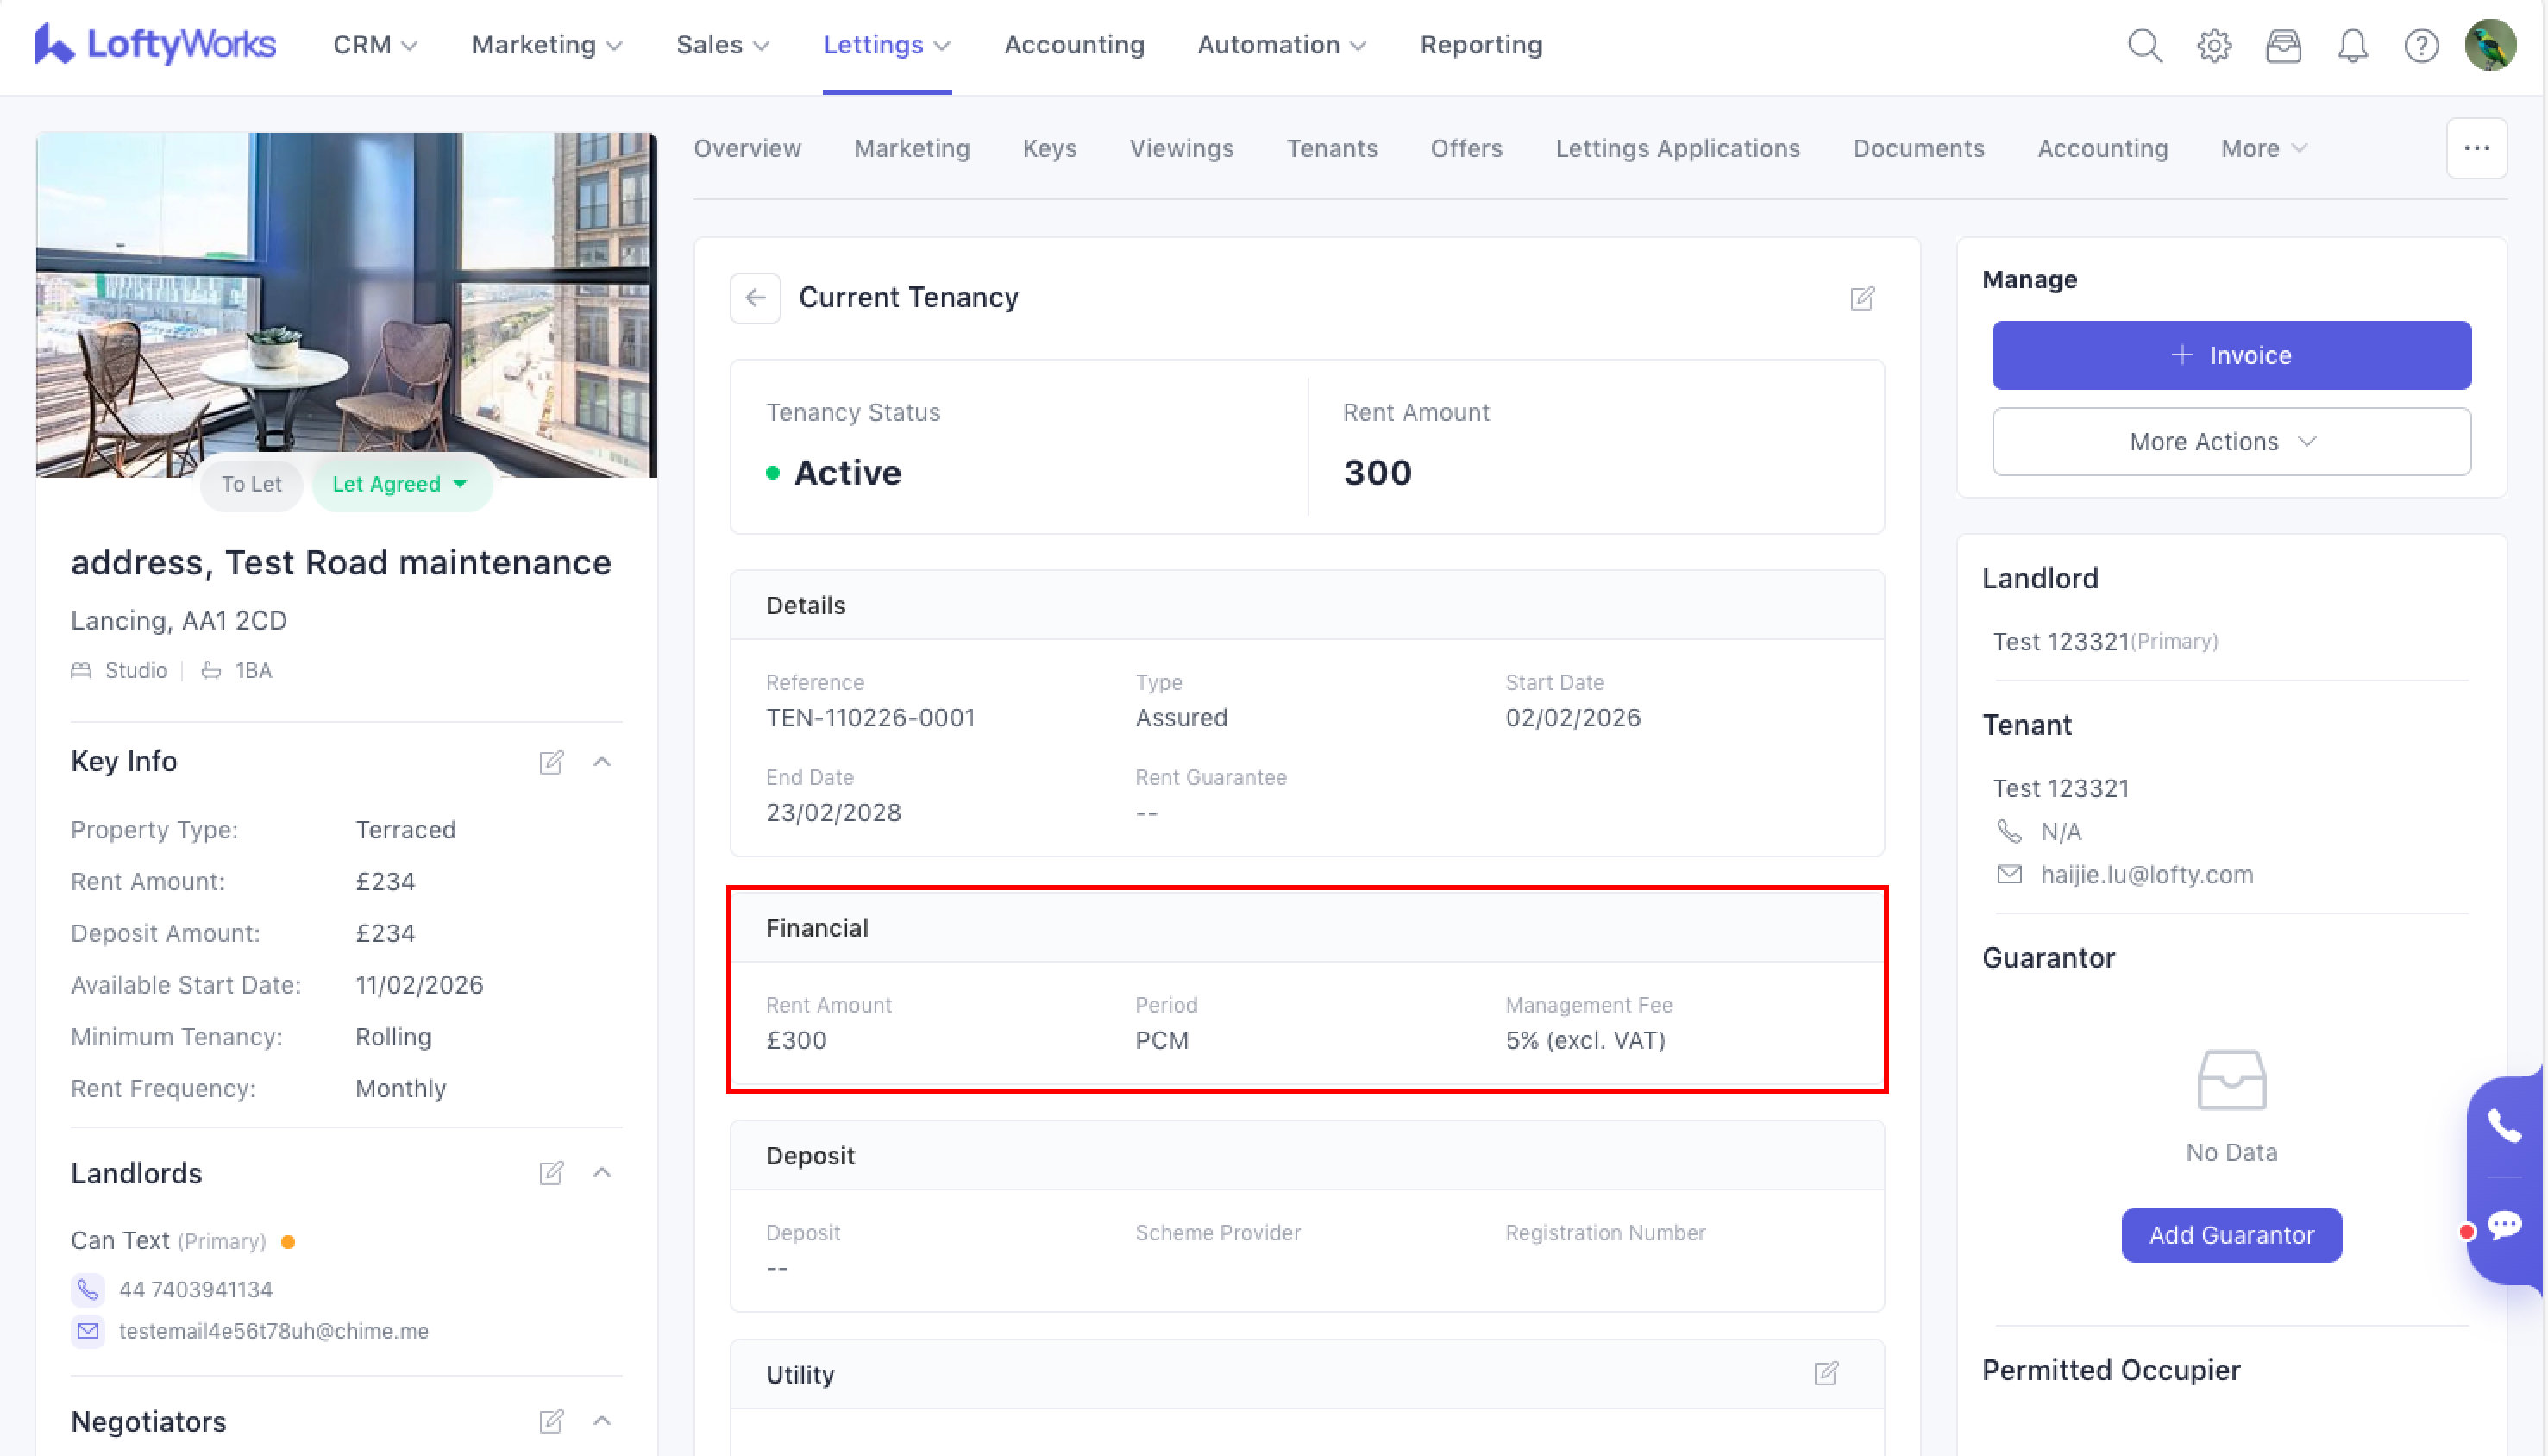This screenshot has width=2548, height=1456.
Task: Switch to the Tenants tab
Action: pyautogui.click(x=1331, y=148)
